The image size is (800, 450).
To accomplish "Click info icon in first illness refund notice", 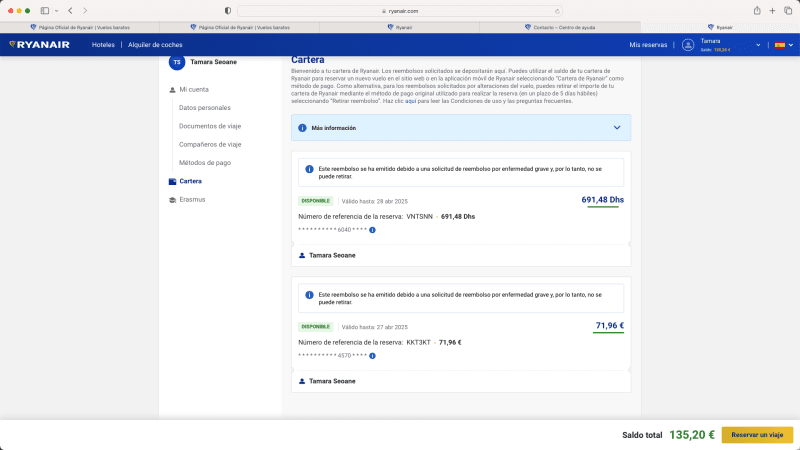I will [309, 169].
